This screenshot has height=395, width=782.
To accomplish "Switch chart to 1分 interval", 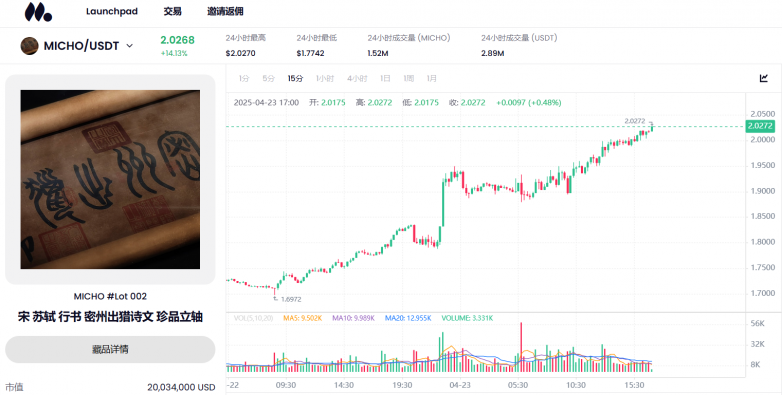I will tap(244, 78).
